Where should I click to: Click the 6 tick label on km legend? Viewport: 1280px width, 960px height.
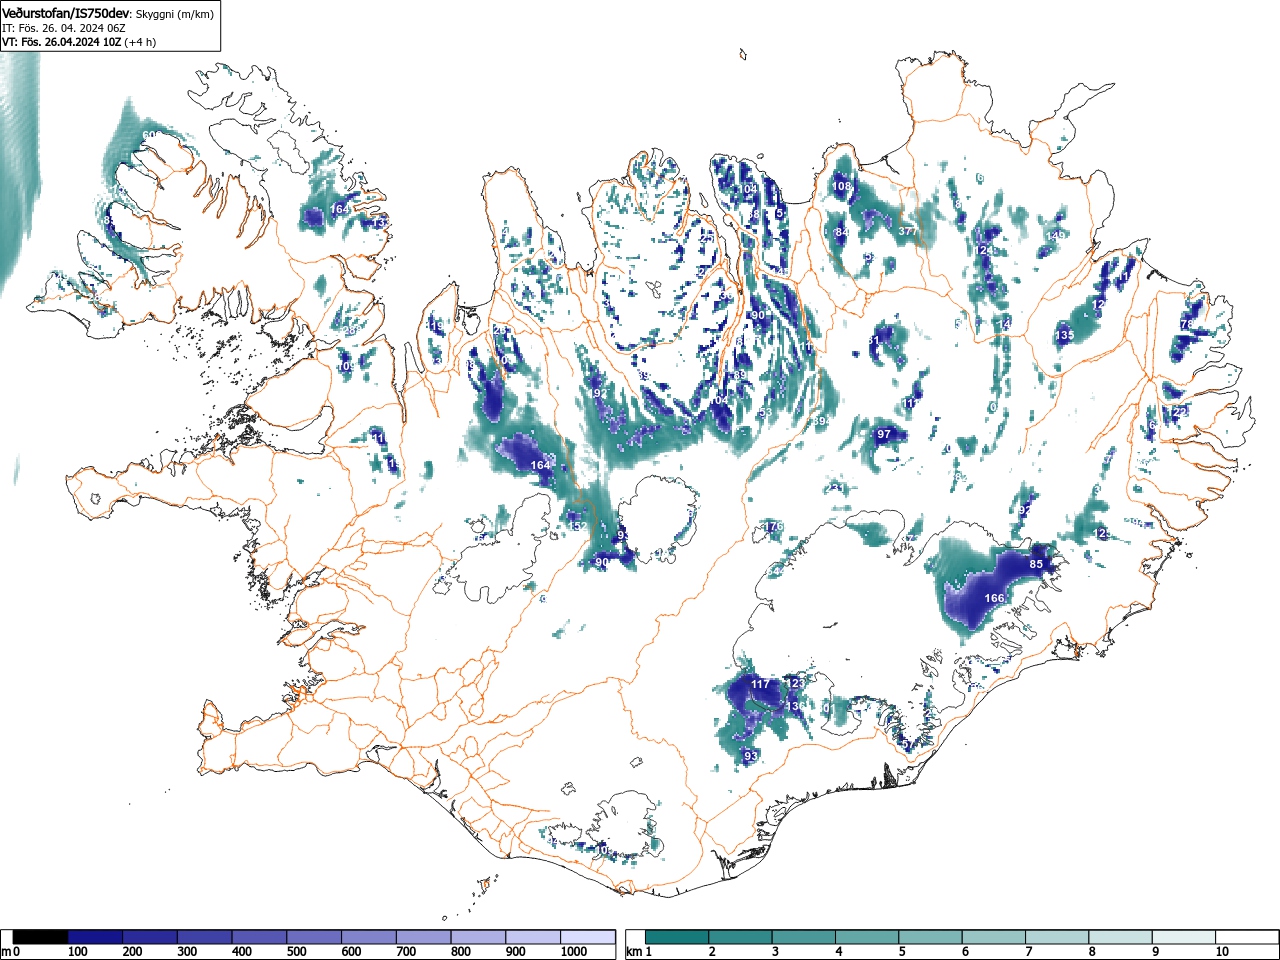[x=965, y=952]
